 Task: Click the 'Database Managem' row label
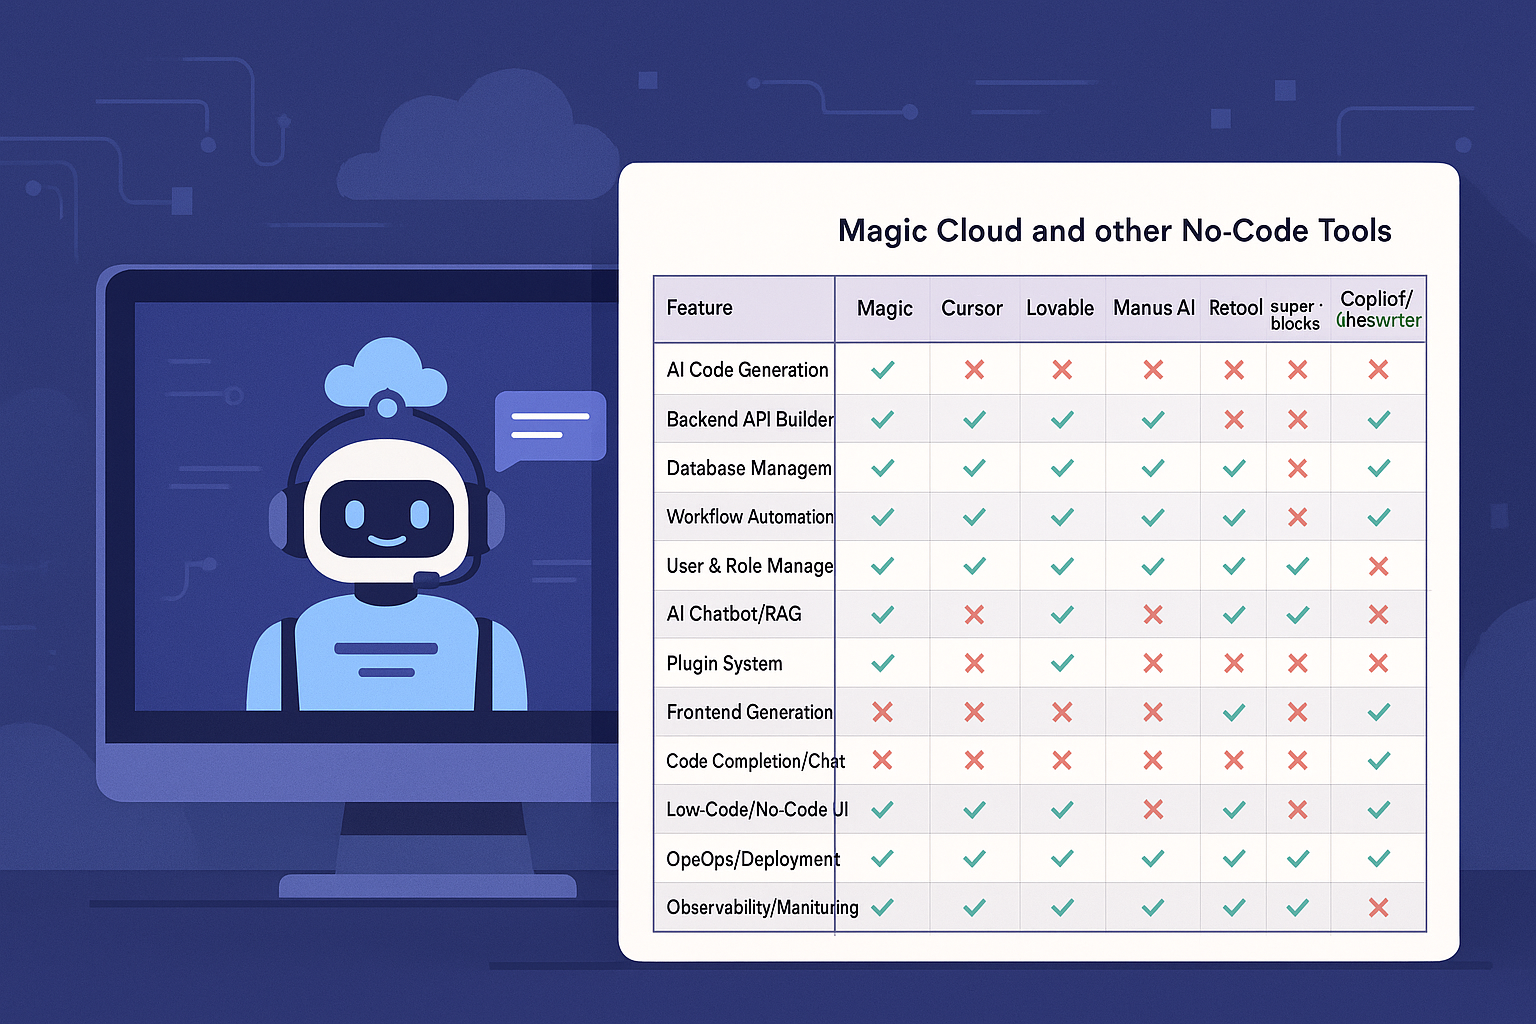tap(749, 468)
